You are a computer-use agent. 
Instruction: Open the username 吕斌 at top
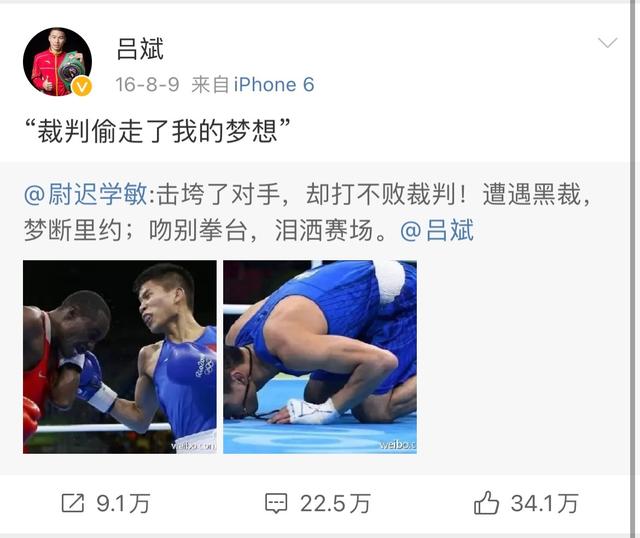click(140, 49)
